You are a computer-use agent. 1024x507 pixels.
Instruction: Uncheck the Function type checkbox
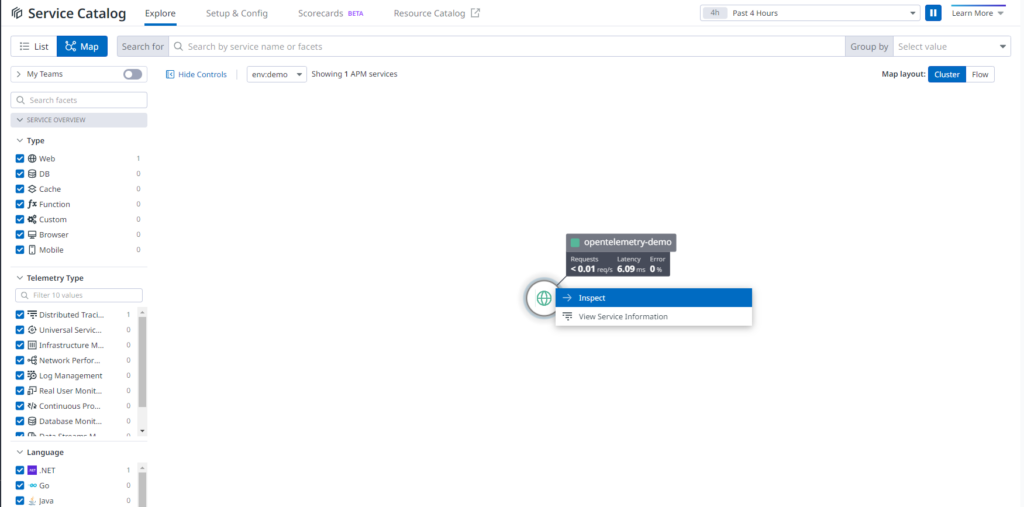click(20, 204)
